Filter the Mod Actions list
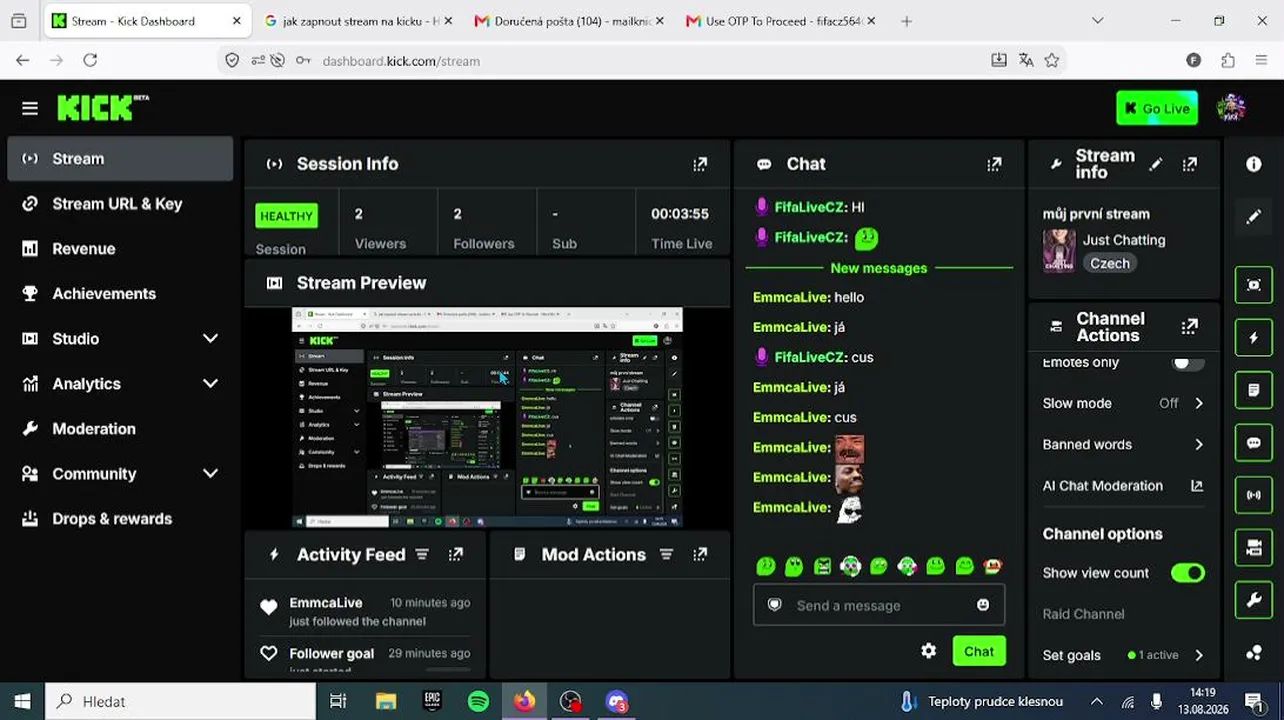 pyautogui.click(x=666, y=554)
